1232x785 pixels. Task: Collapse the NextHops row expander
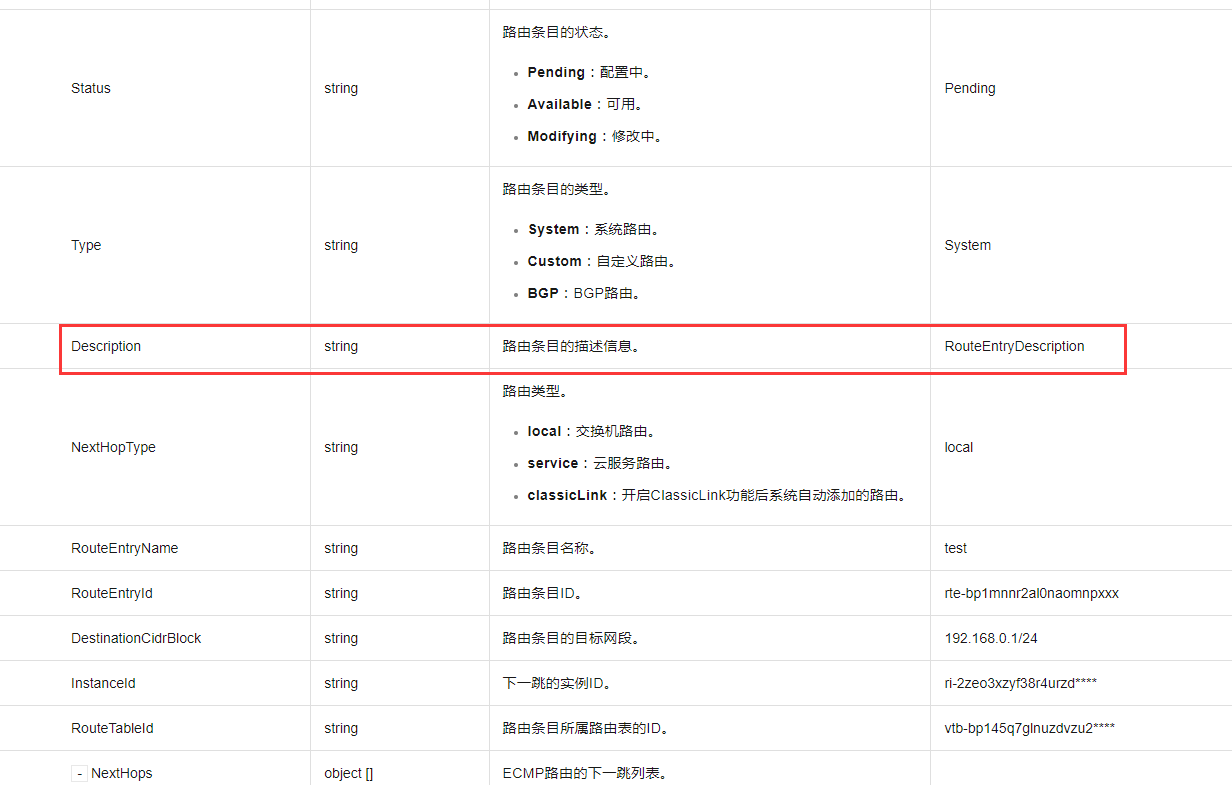(x=79, y=773)
